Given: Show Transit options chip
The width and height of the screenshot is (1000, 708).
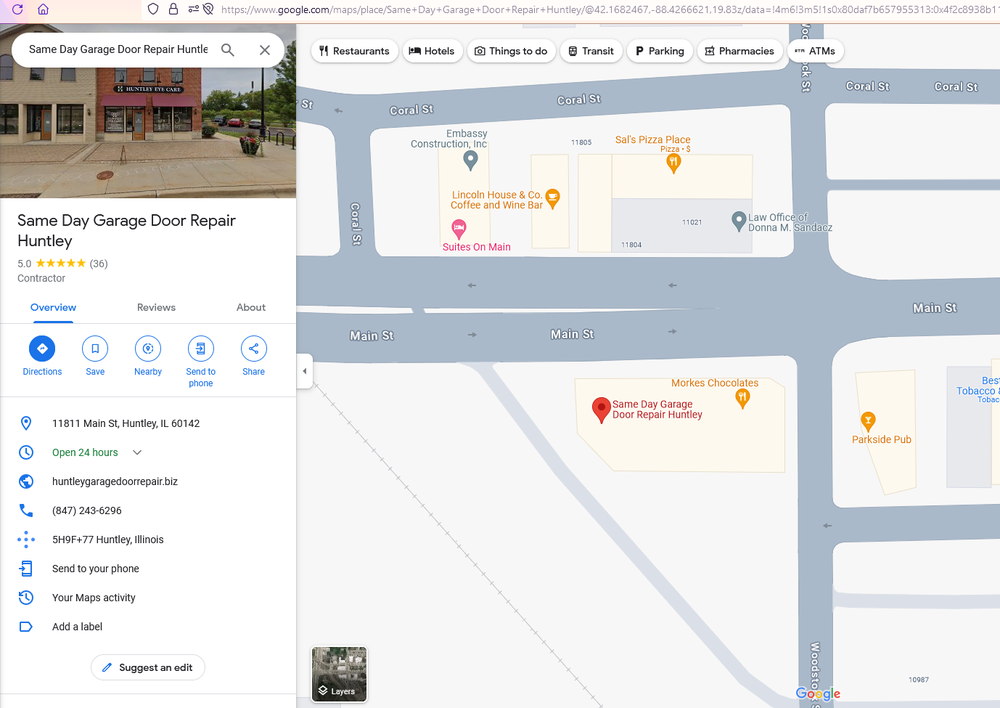Looking at the screenshot, I should (591, 51).
